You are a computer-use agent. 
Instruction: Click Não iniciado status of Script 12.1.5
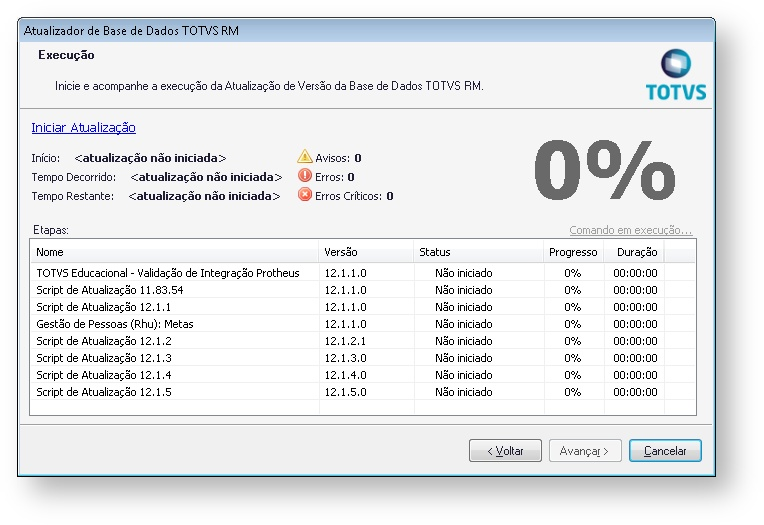tap(464, 392)
